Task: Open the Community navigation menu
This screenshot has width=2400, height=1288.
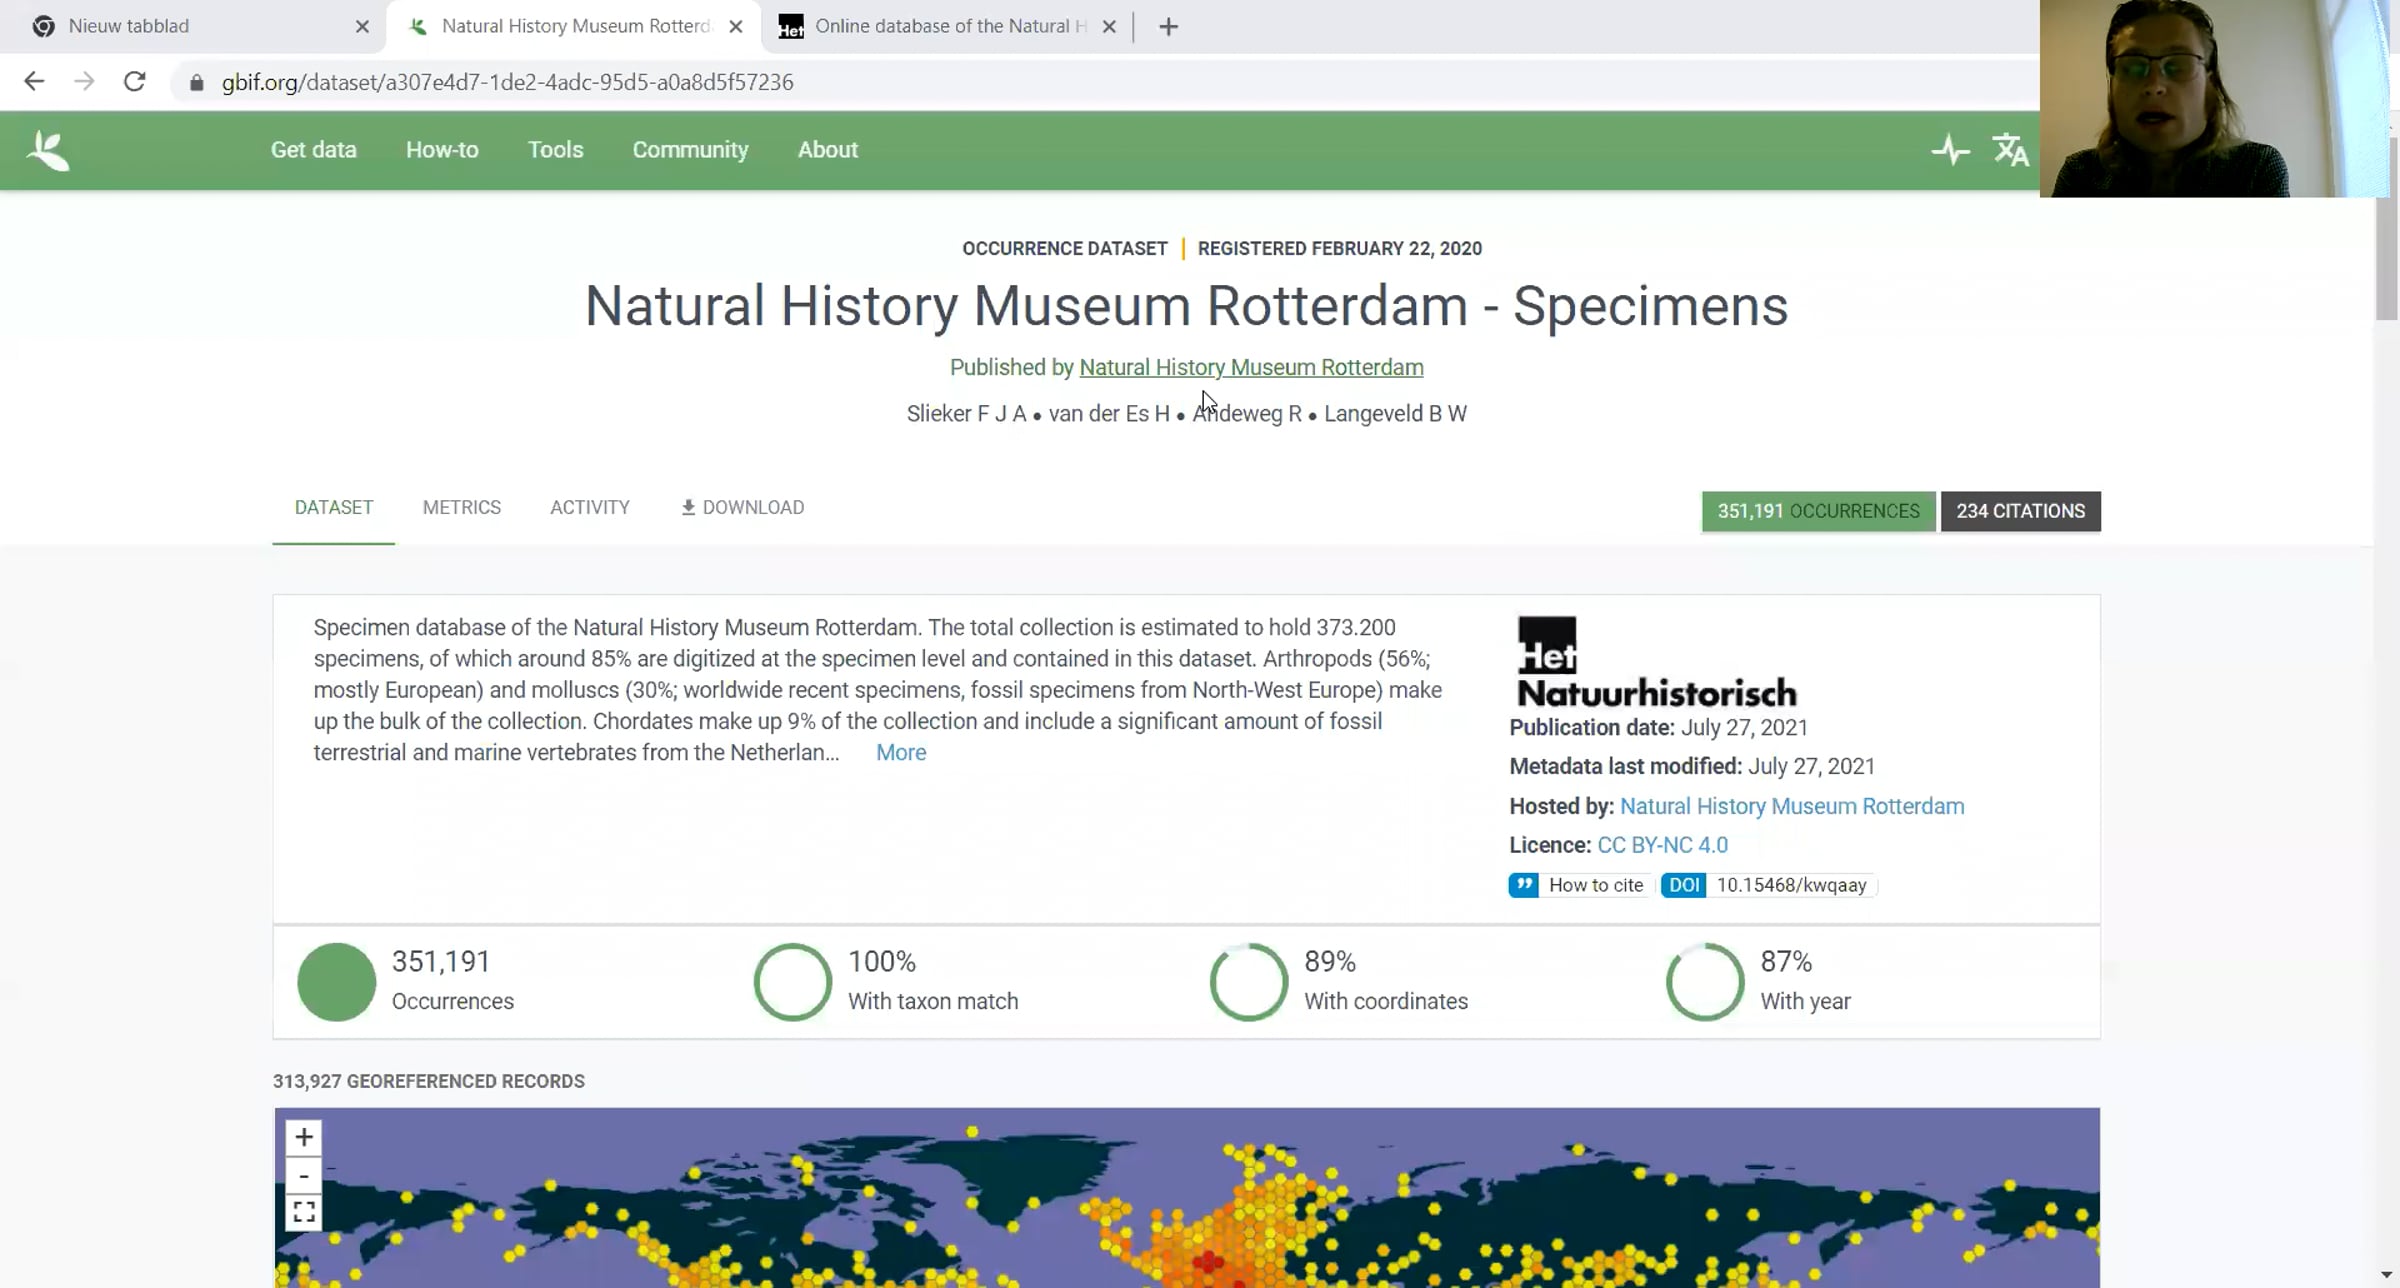Action: coord(690,150)
